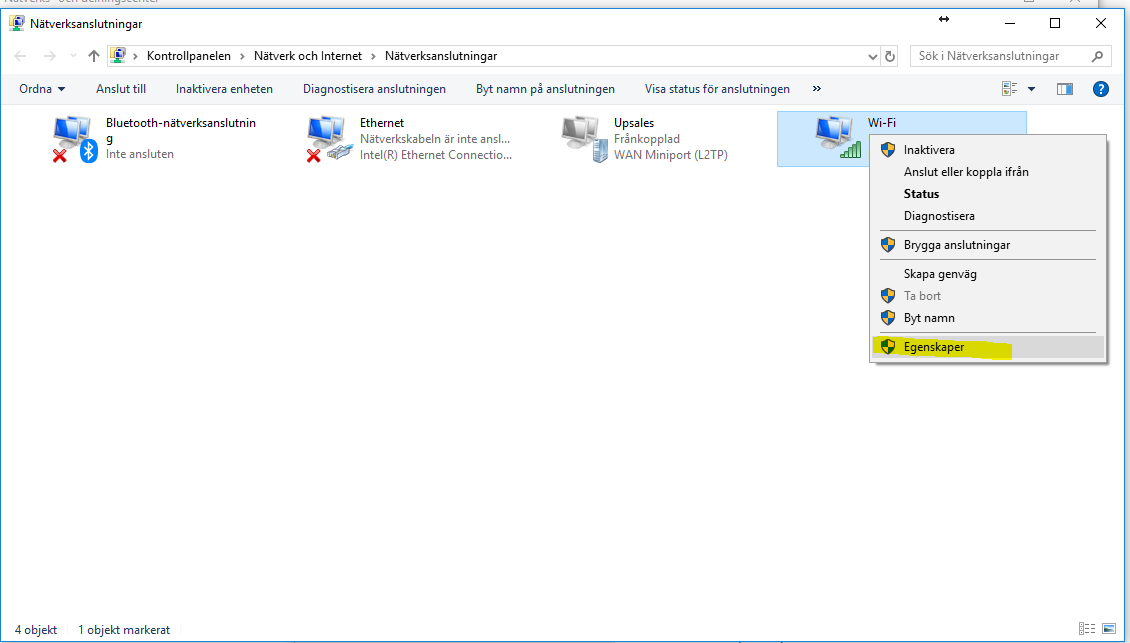The height and width of the screenshot is (643, 1130).
Task: Click Visa status för anslutningen
Action: [717, 89]
